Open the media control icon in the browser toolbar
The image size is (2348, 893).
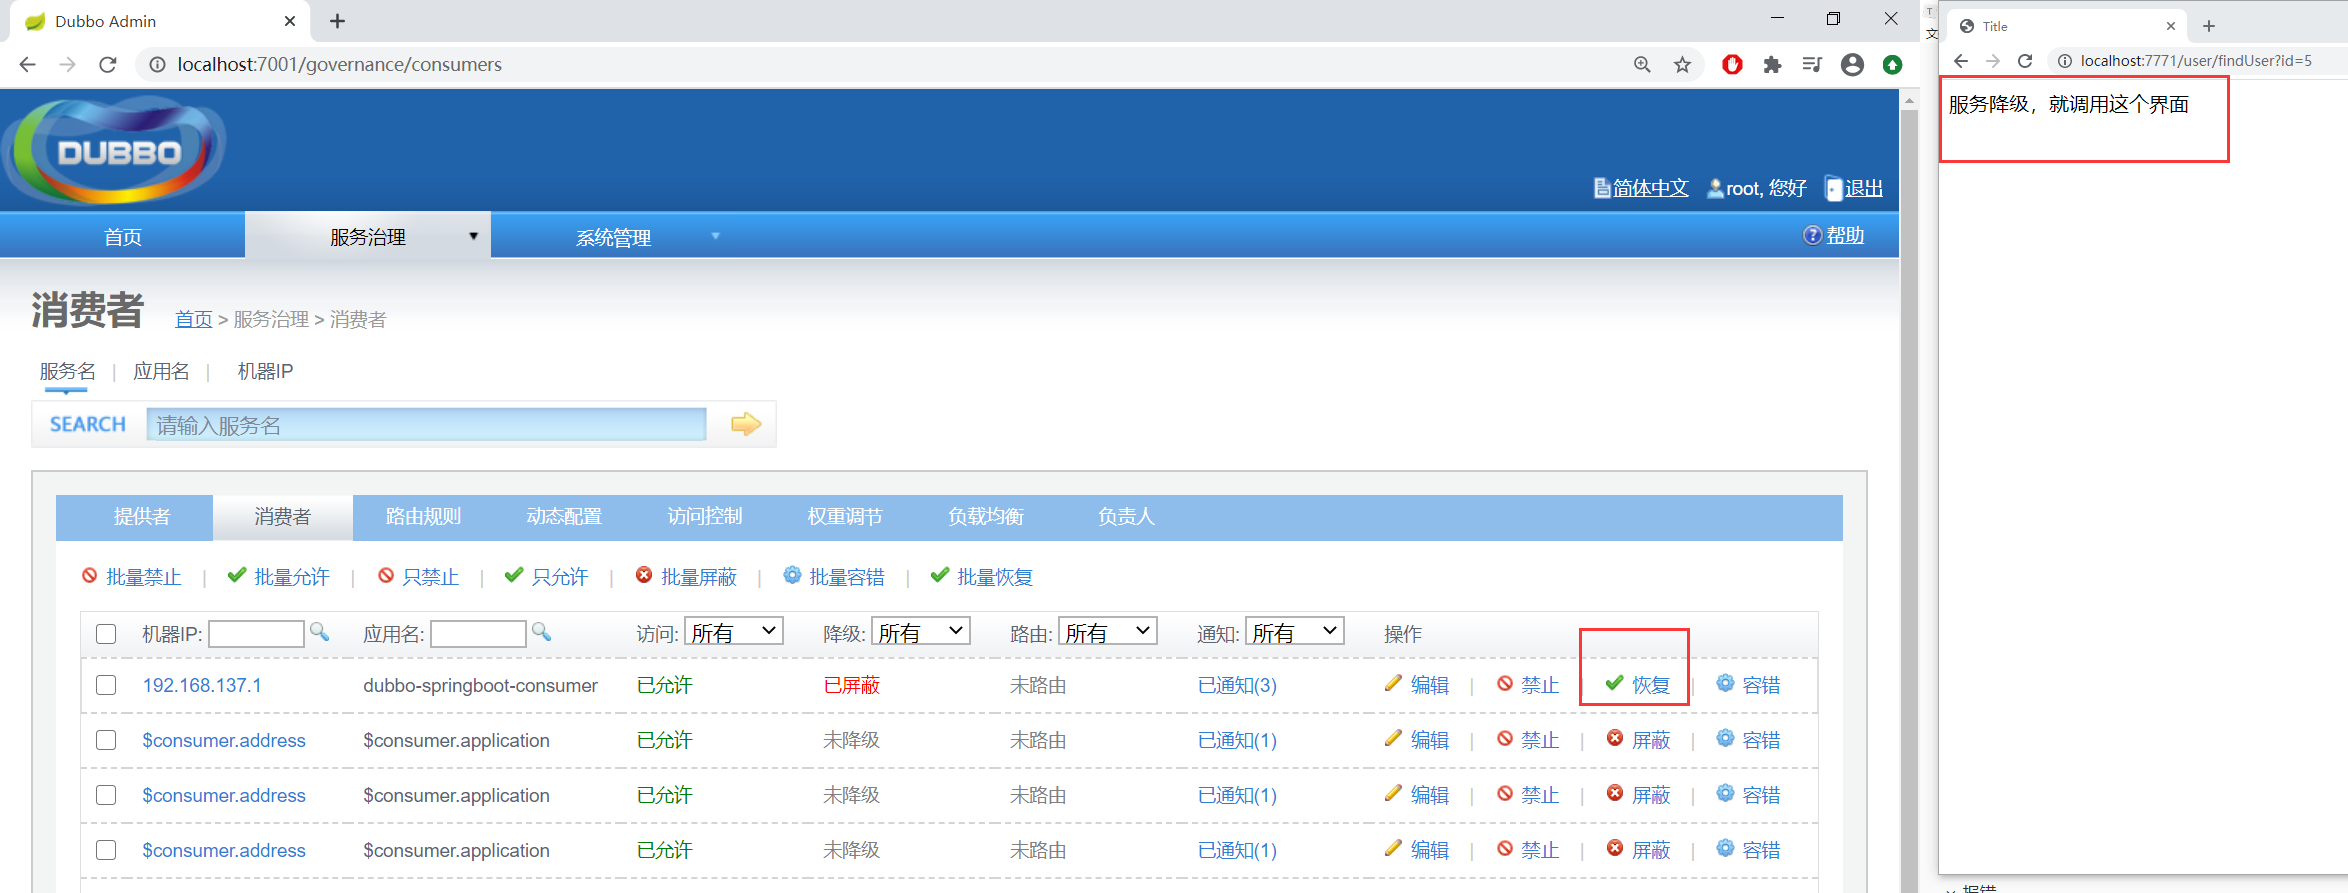(x=1812, y=65)
